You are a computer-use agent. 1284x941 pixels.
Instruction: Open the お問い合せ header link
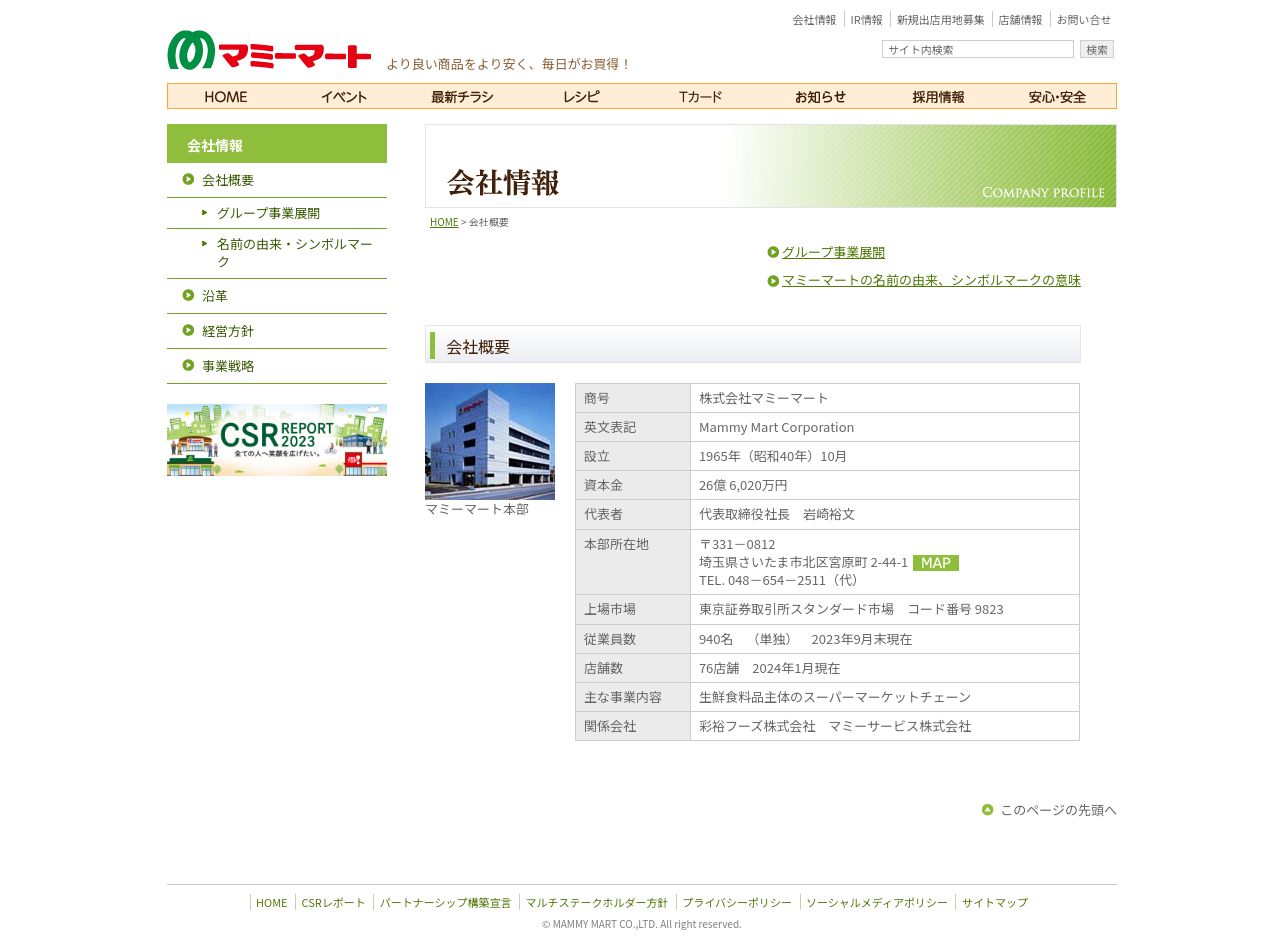click(x=1084, y=20)
